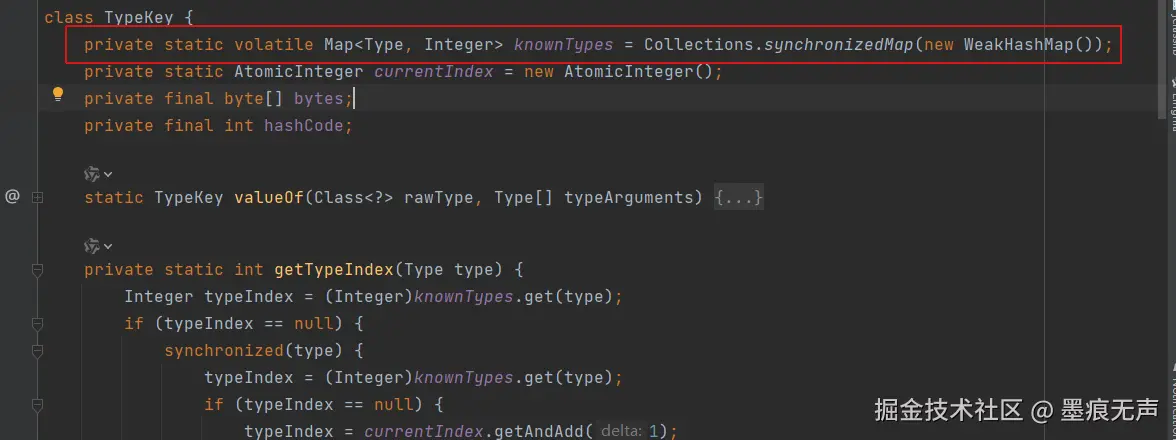Click the currentIndex reference before getAndAdd
This screenshot has width=1176, height=440.
click(x=423, y=432)
